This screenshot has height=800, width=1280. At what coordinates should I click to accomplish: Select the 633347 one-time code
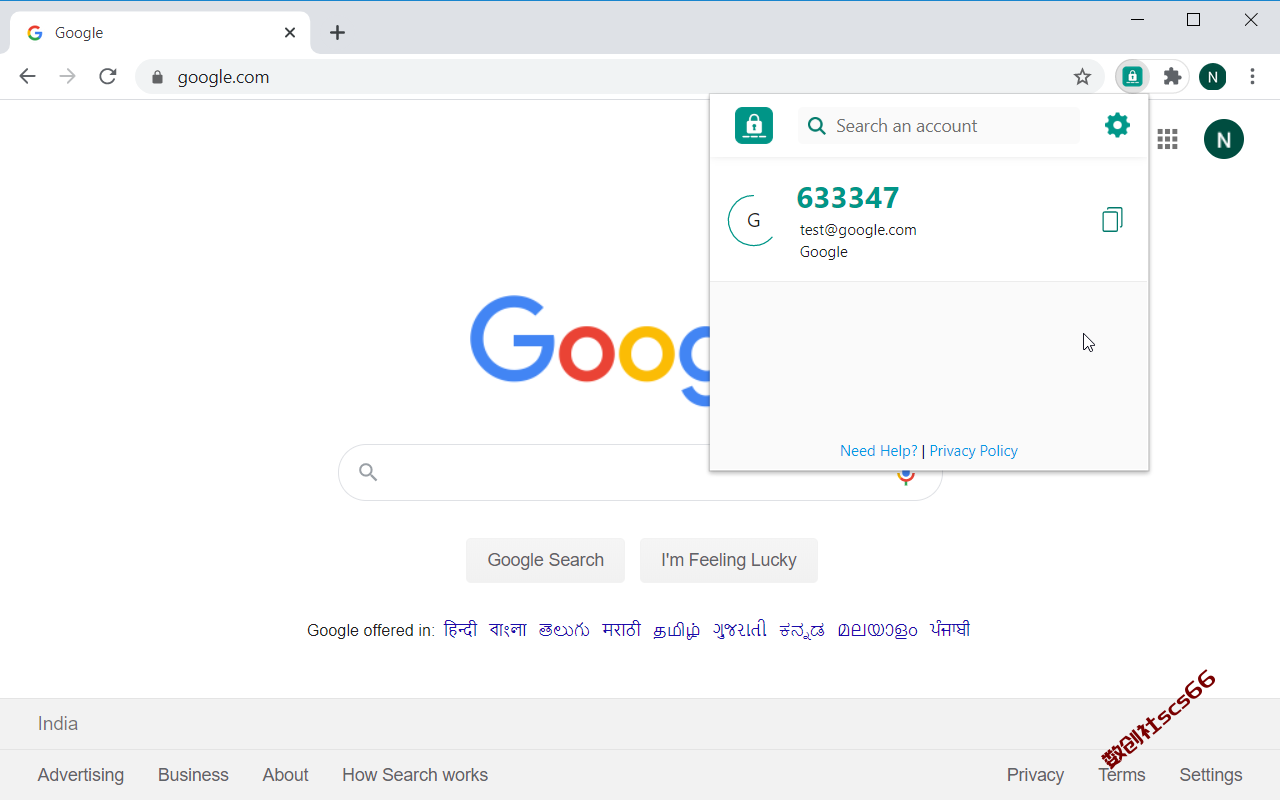(848, 198)
